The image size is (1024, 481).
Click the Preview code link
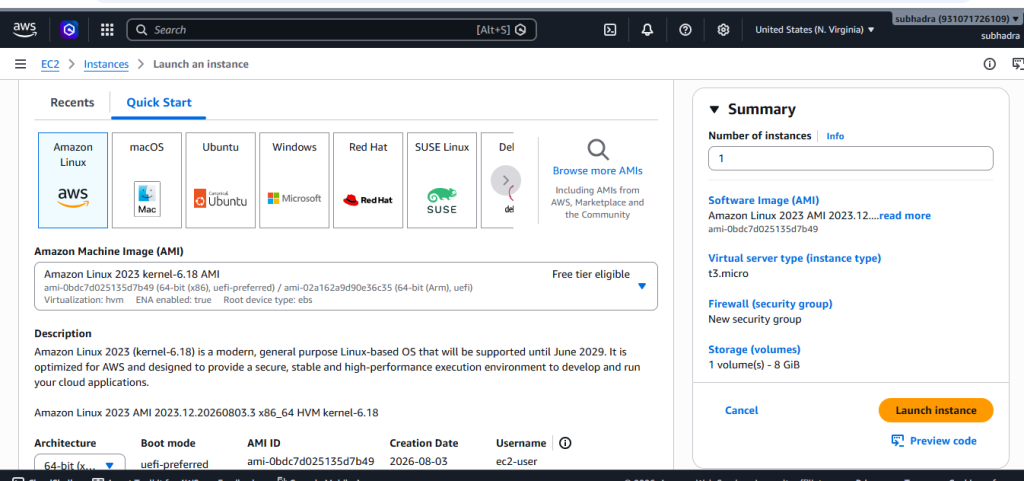pyautogui.click(x=943, y=441)
